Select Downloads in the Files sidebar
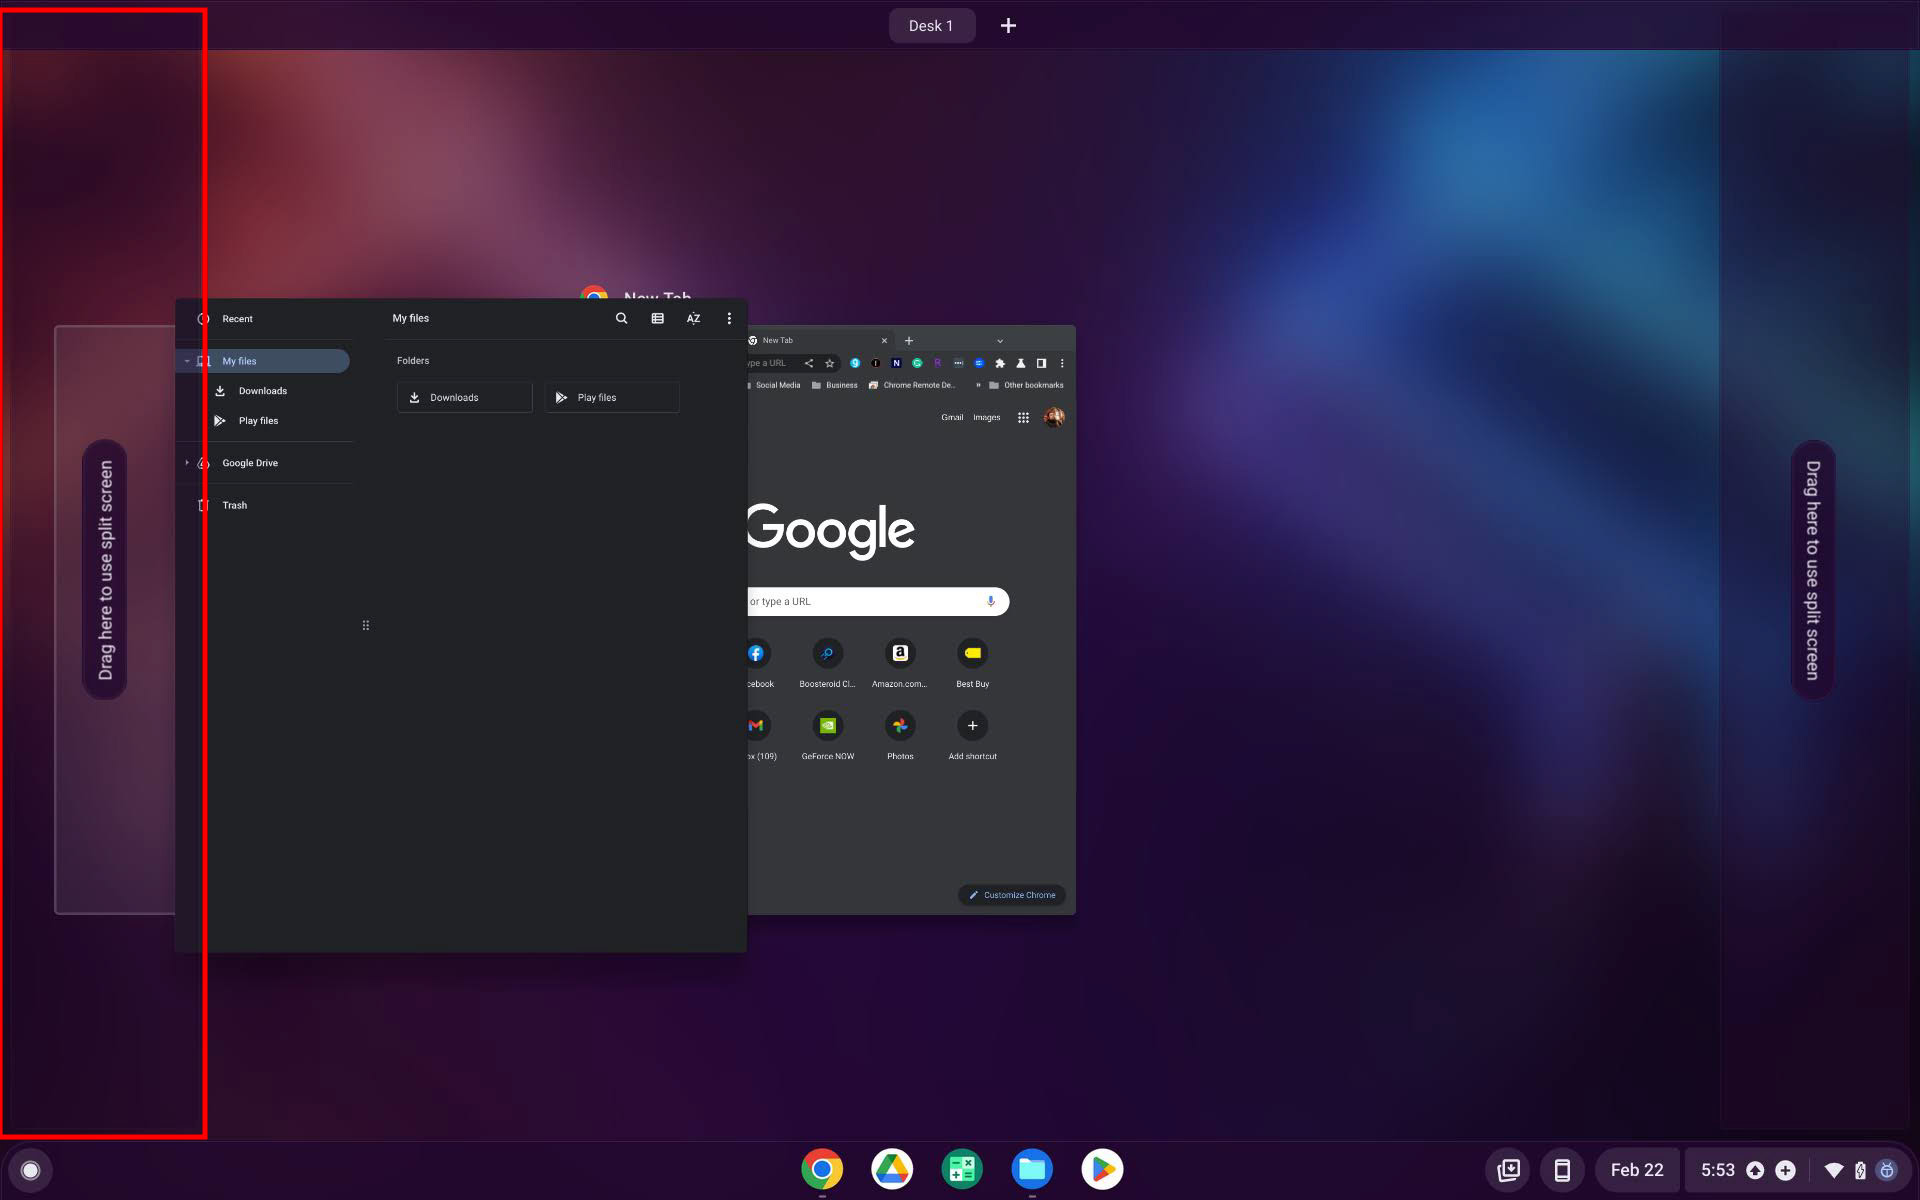Screen dimensions: 1920x1200 coord(262,391)
